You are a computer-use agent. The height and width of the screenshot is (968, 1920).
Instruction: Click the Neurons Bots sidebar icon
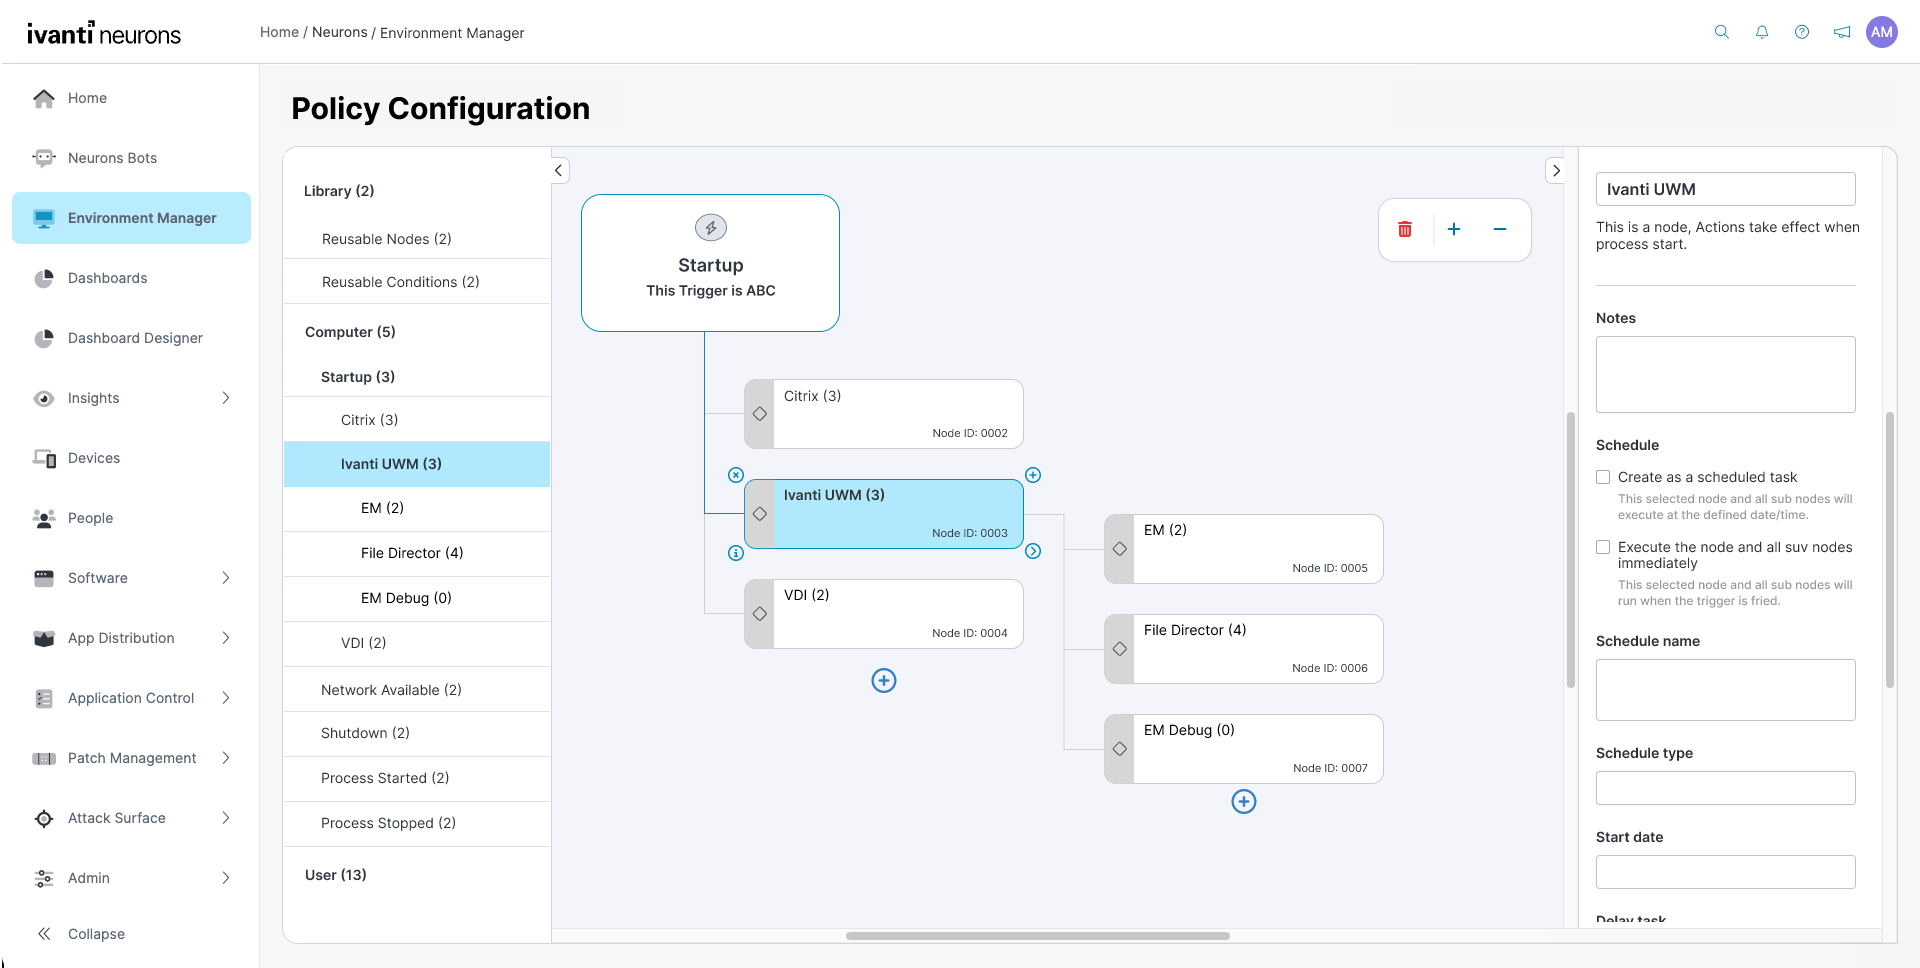pyautogui.click(x=43, y=158)
